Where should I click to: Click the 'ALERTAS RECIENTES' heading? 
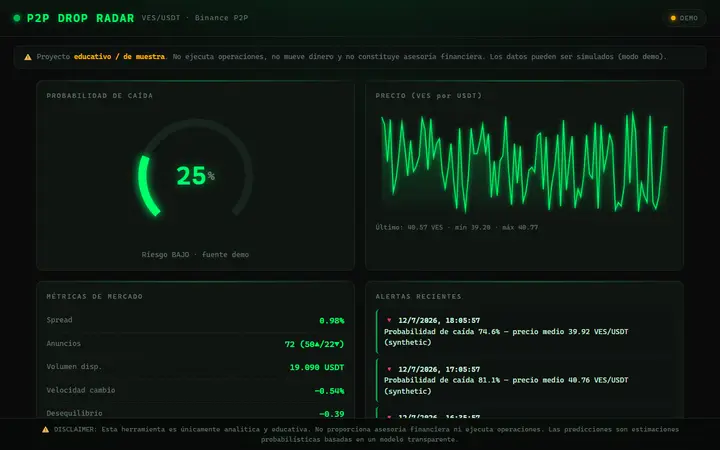click(x=418, y=296)
